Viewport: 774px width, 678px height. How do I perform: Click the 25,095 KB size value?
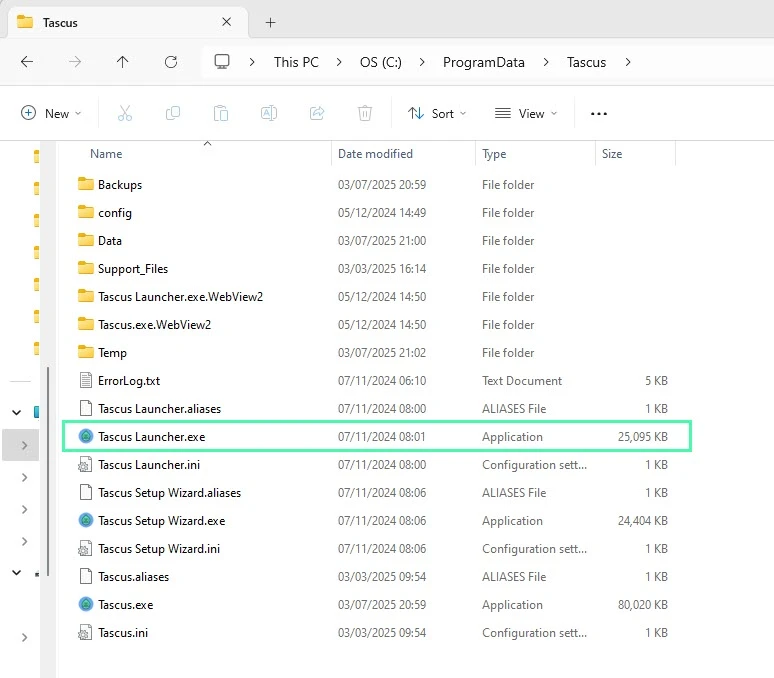[x=643, y=437]
